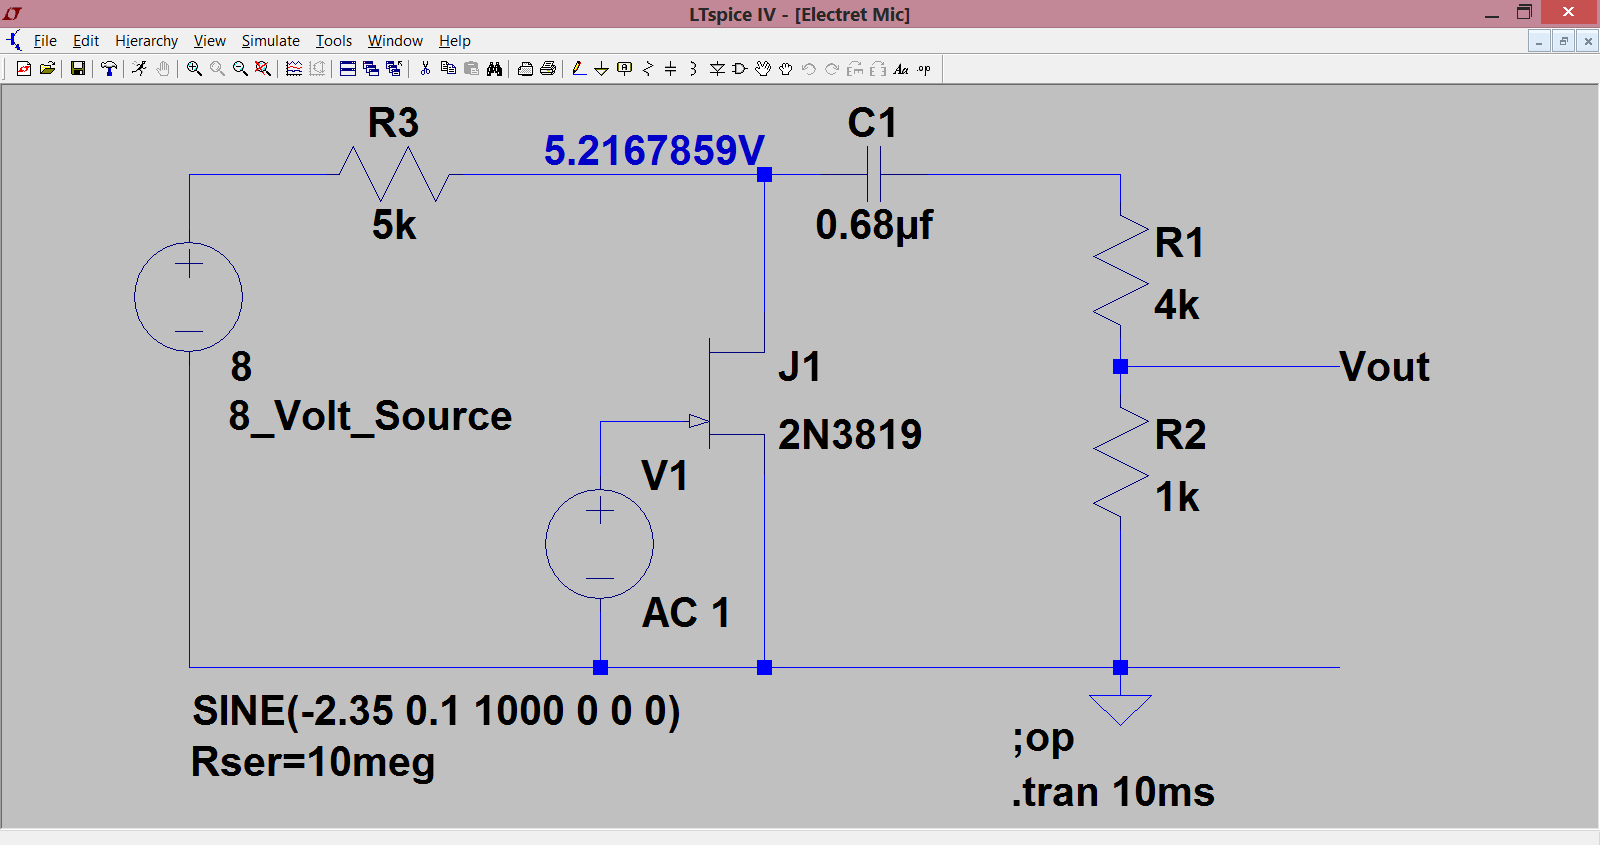Click the Zoom to Fit crossed magnifier
The height and width of the screenshot is (845, 1600).
263,69
